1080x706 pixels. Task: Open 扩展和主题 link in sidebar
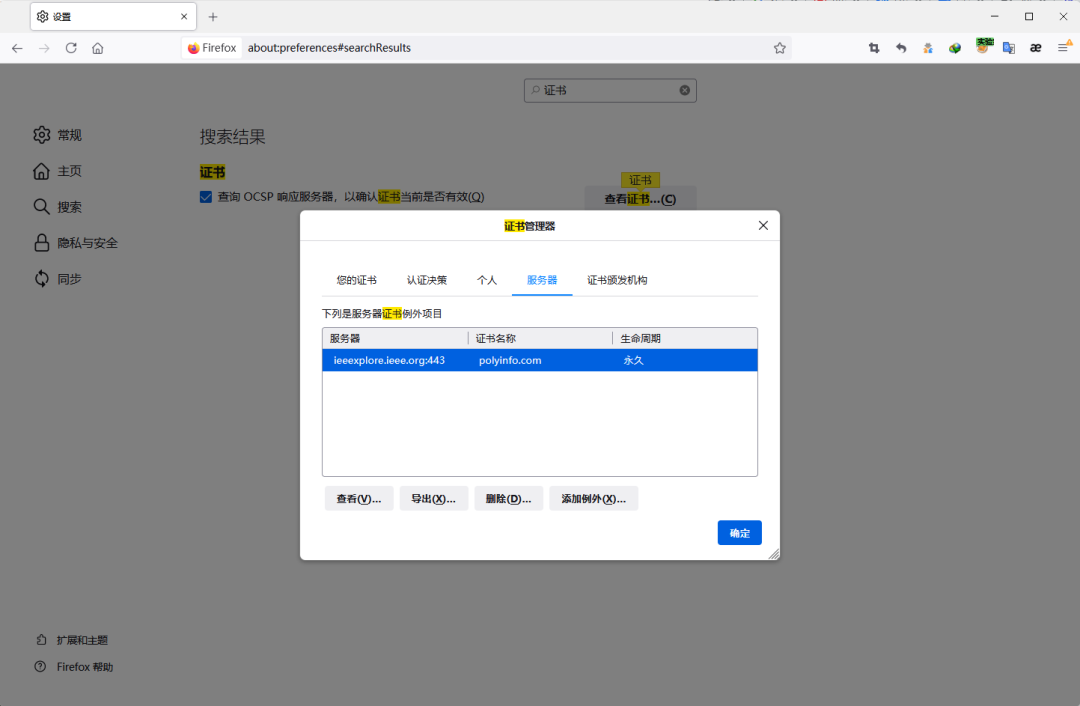coord(72,640)
